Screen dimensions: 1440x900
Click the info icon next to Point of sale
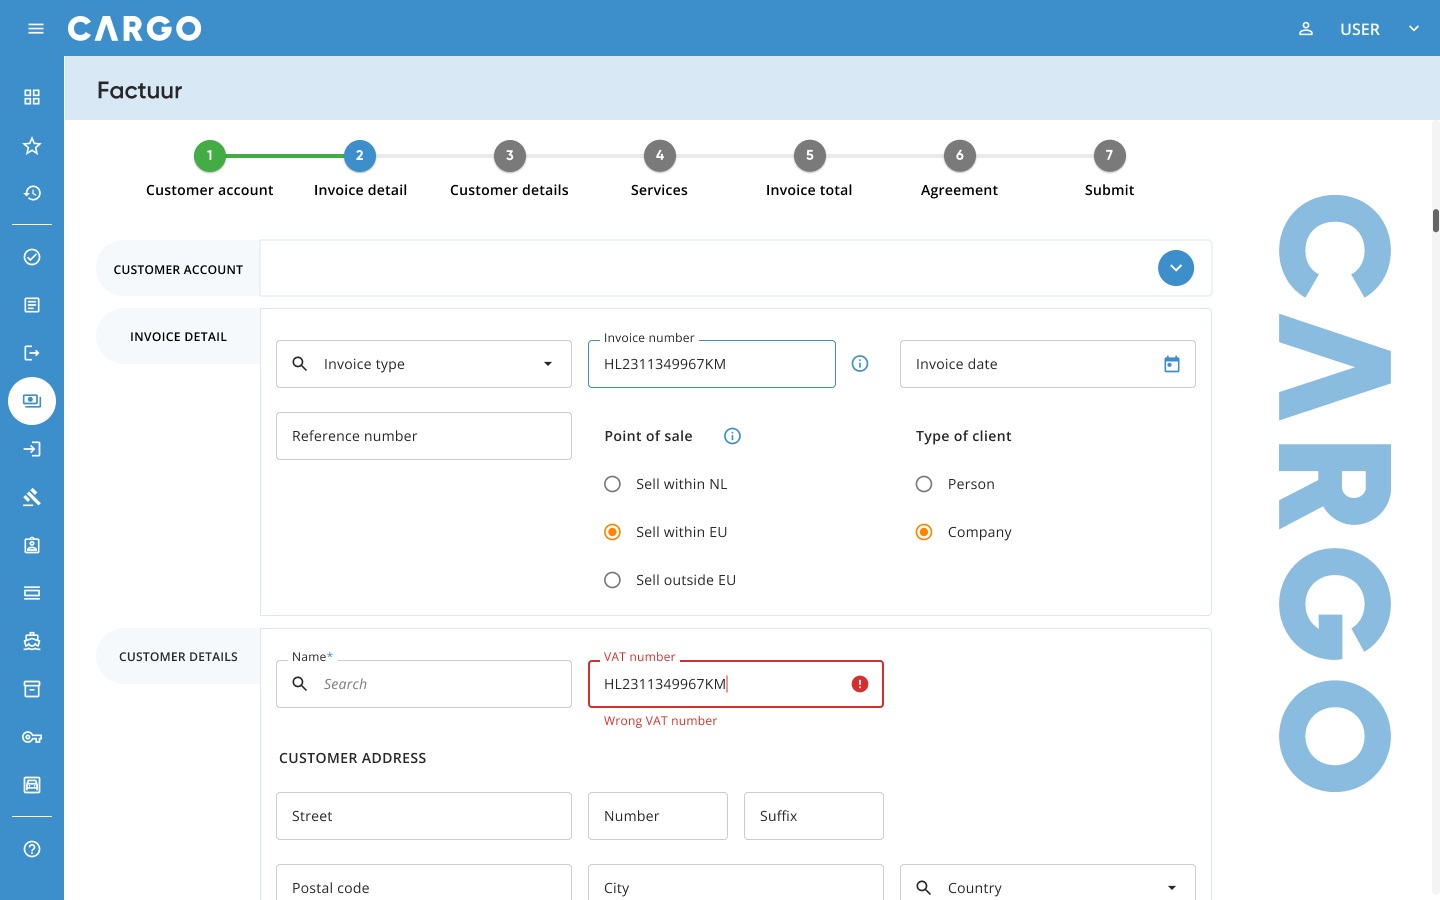(732, 436)
